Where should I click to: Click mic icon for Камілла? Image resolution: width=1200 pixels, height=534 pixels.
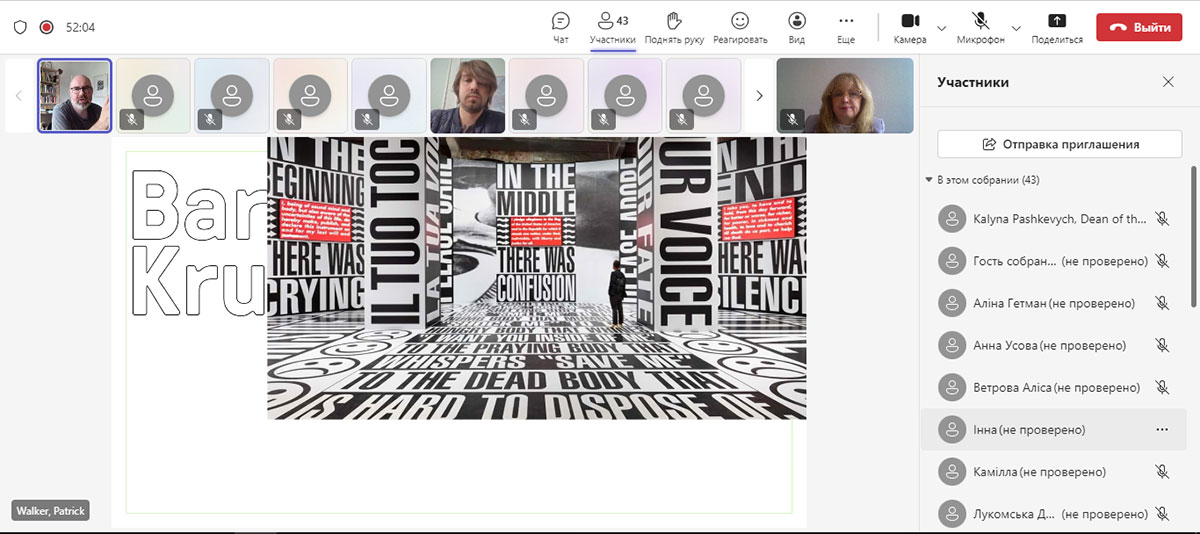click(x=1162, y=471)
